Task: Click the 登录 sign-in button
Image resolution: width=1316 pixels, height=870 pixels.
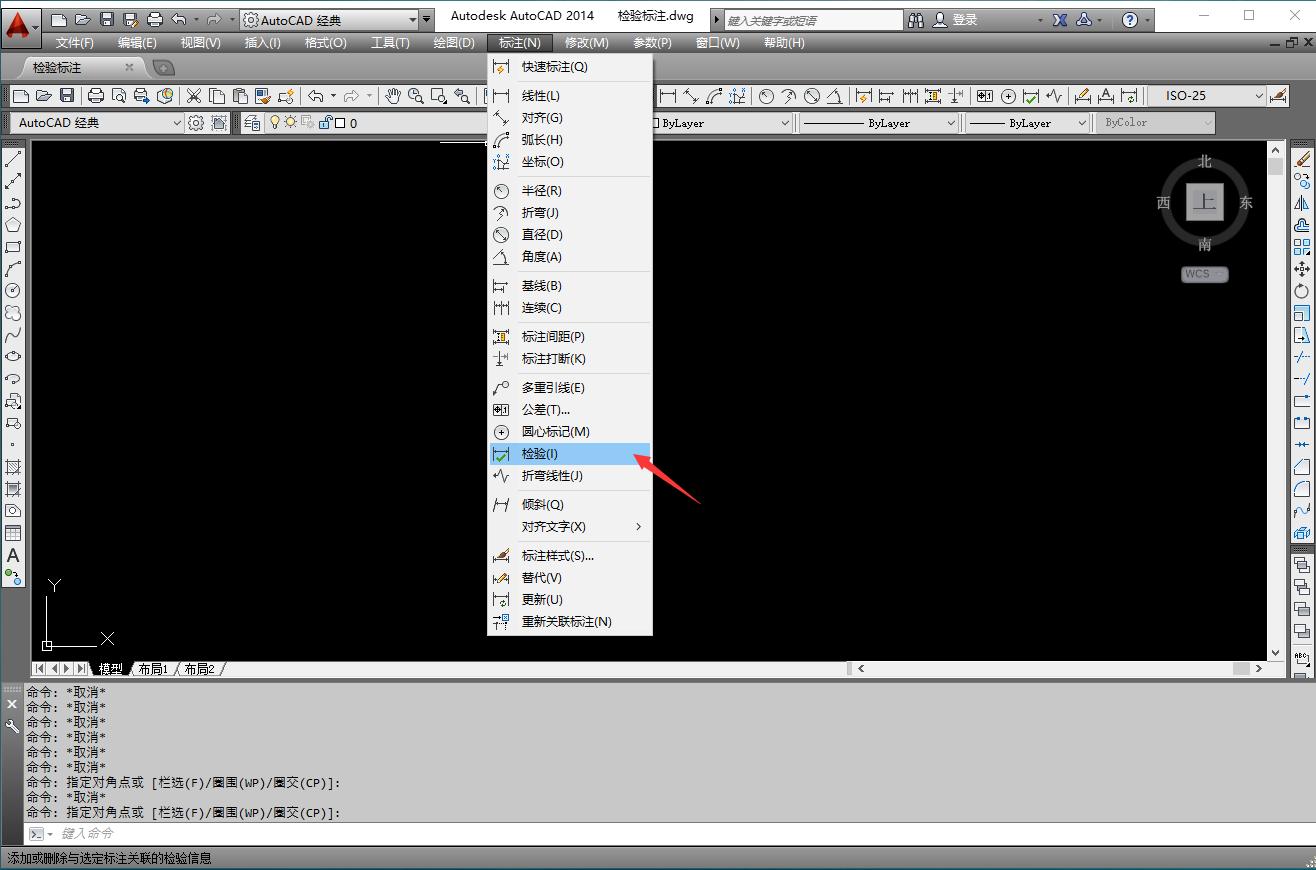Action: pos(956,20)
